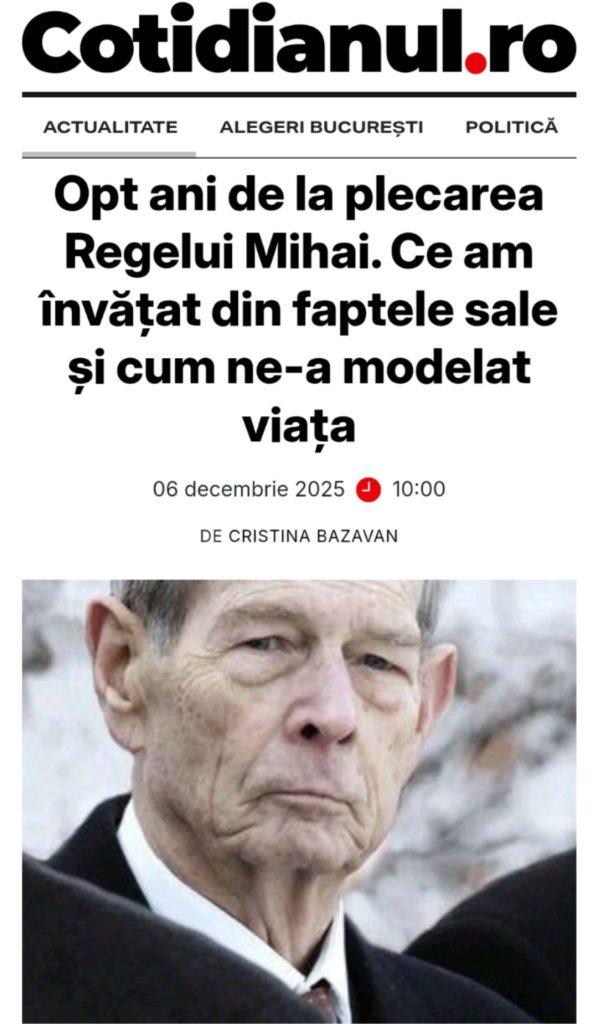Viewport: 598px width, 1024px height.
Task: Open the article photo of the elderly man
Action: click(x=299, y=801)
